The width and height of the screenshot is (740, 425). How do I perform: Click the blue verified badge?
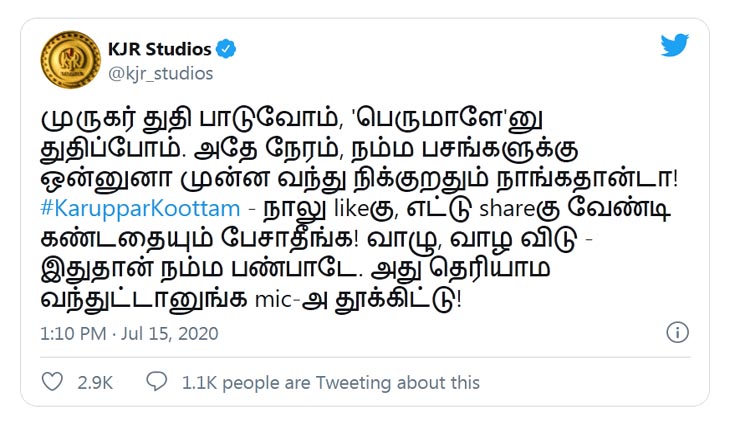(x=228, y=49)
